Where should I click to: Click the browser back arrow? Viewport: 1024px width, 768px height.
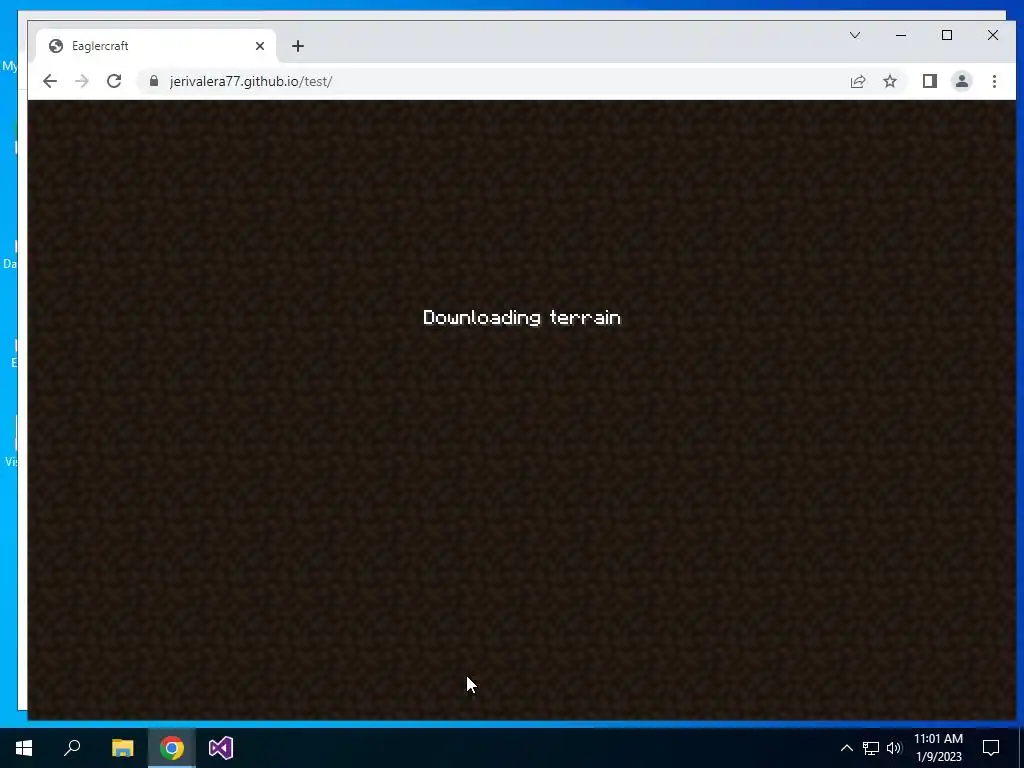[x=50, y=81]
